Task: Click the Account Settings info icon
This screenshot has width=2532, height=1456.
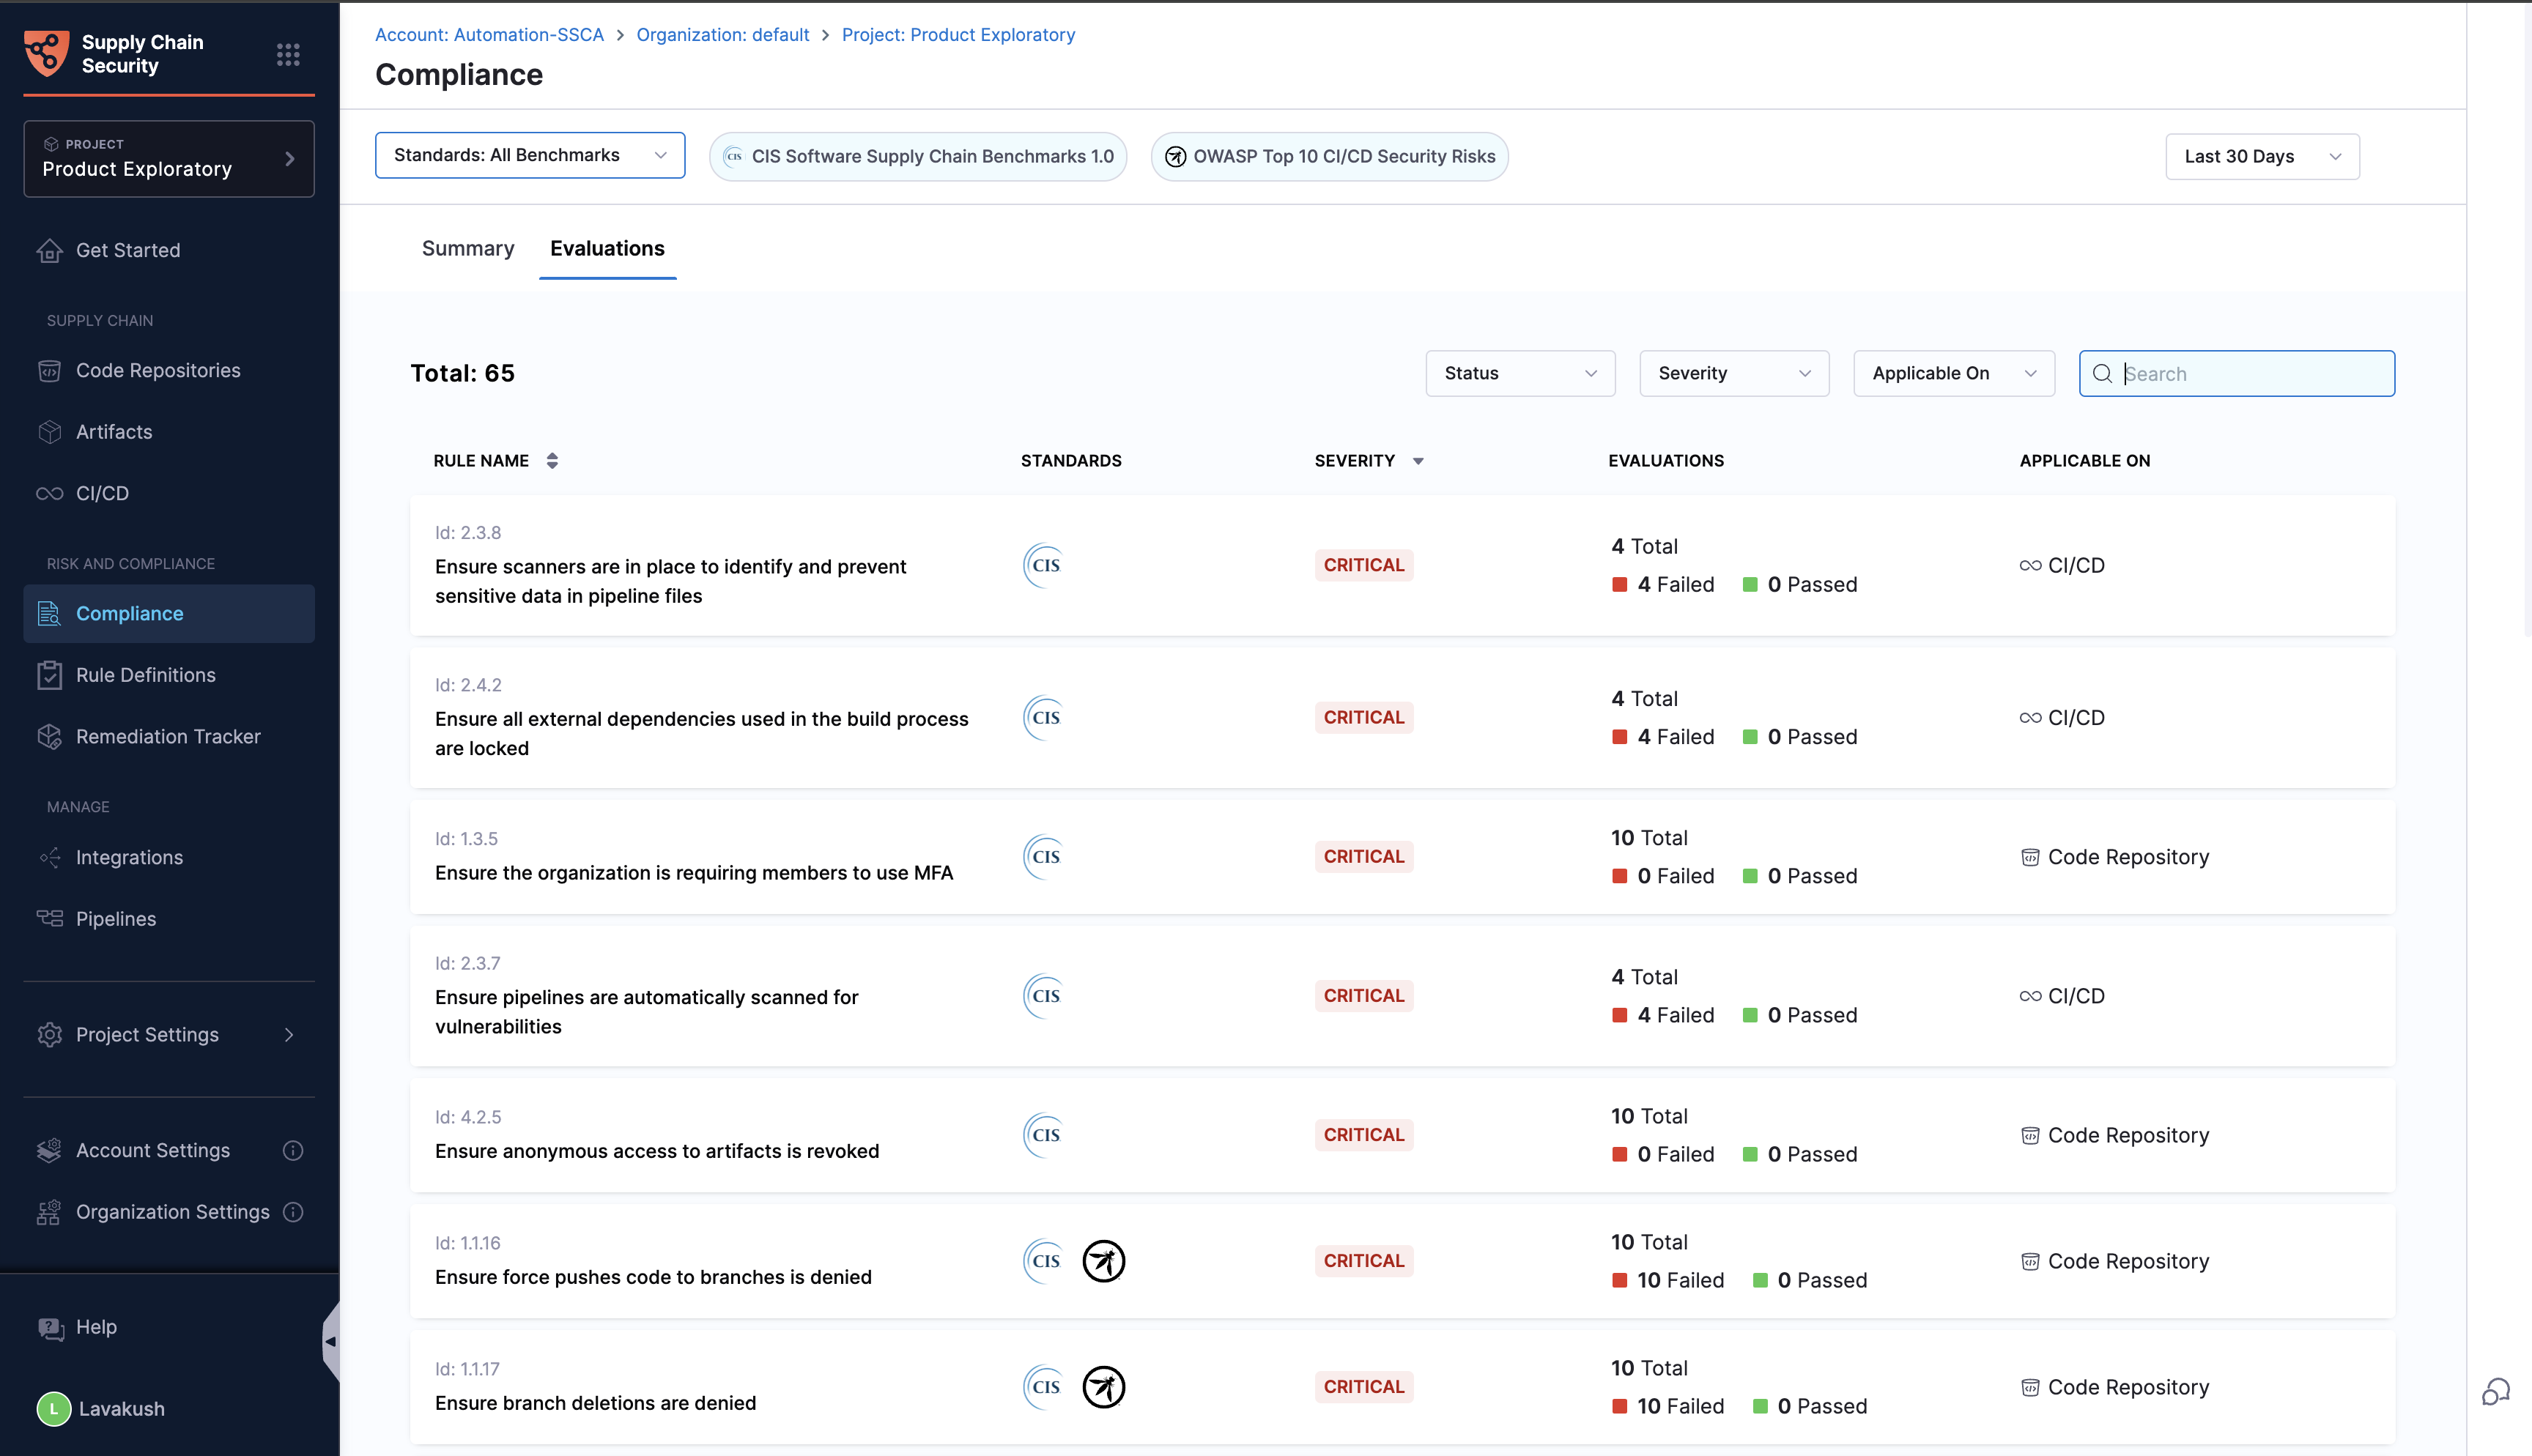Action: [x=293, y=1151]
